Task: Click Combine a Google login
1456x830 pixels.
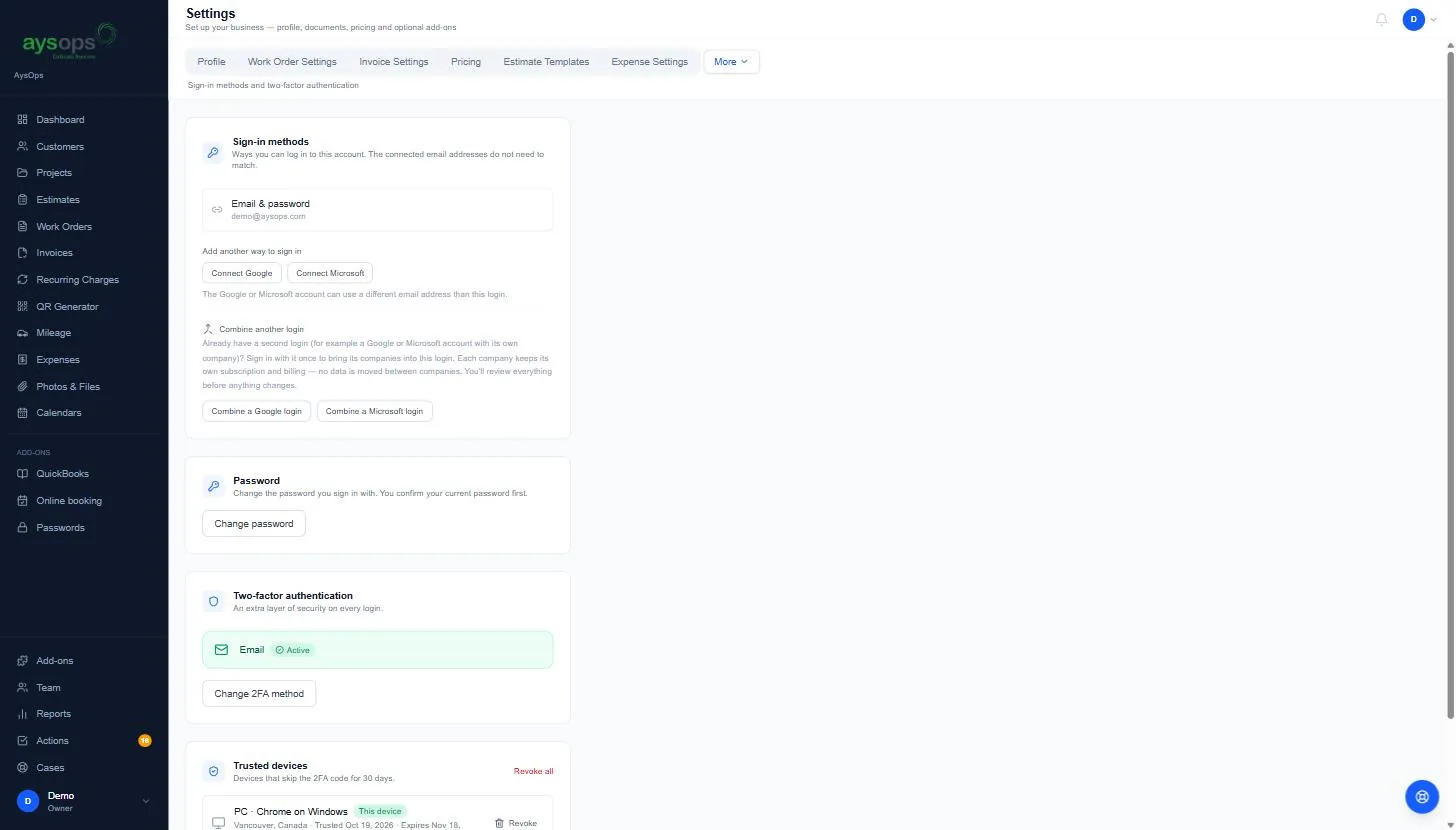Action: point(256,411)
